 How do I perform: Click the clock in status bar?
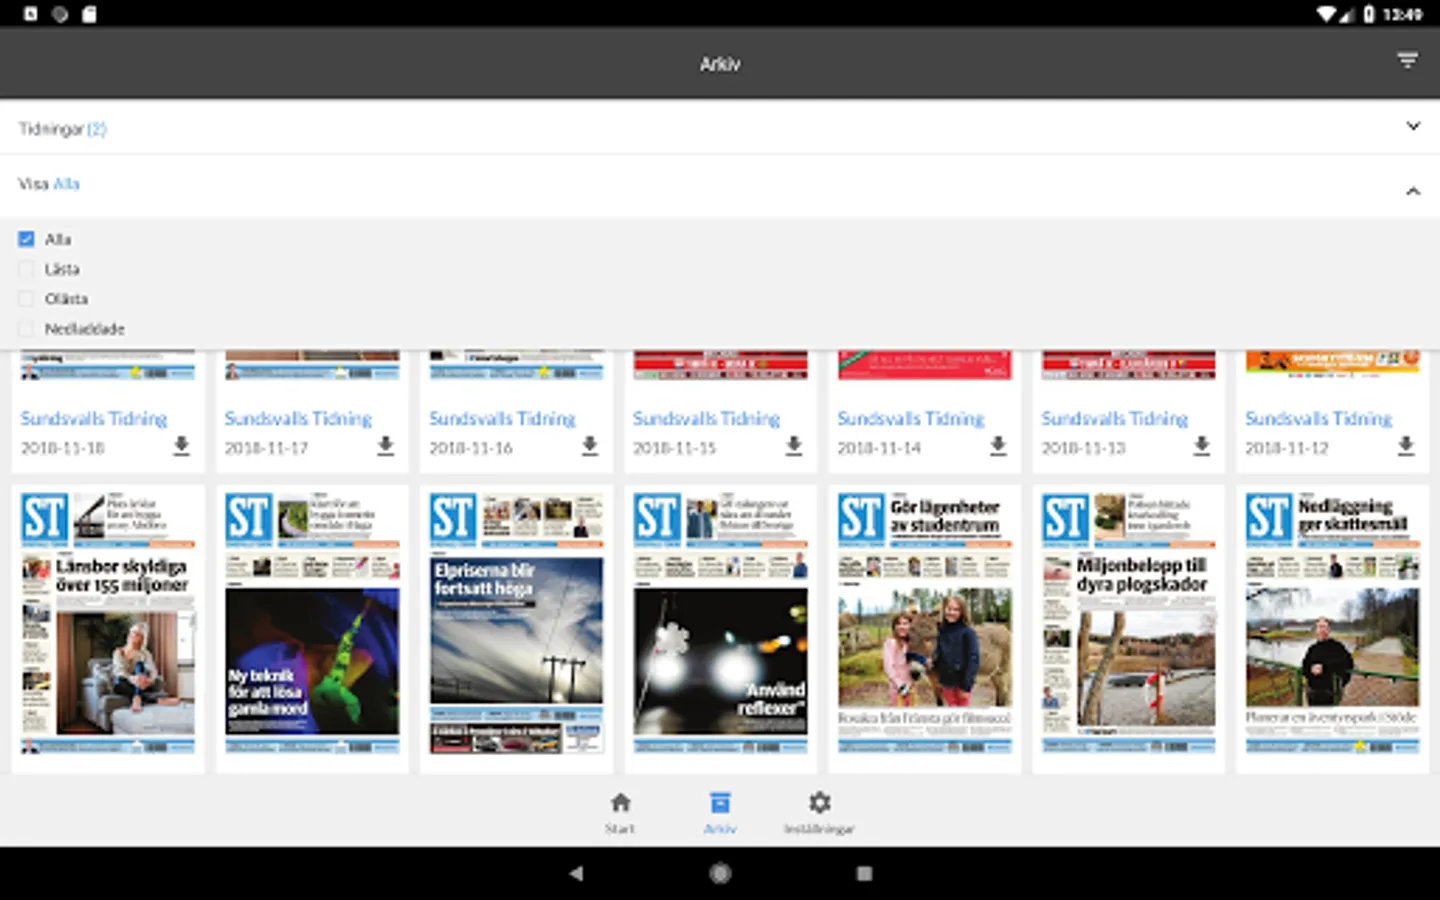point(1402,14)
